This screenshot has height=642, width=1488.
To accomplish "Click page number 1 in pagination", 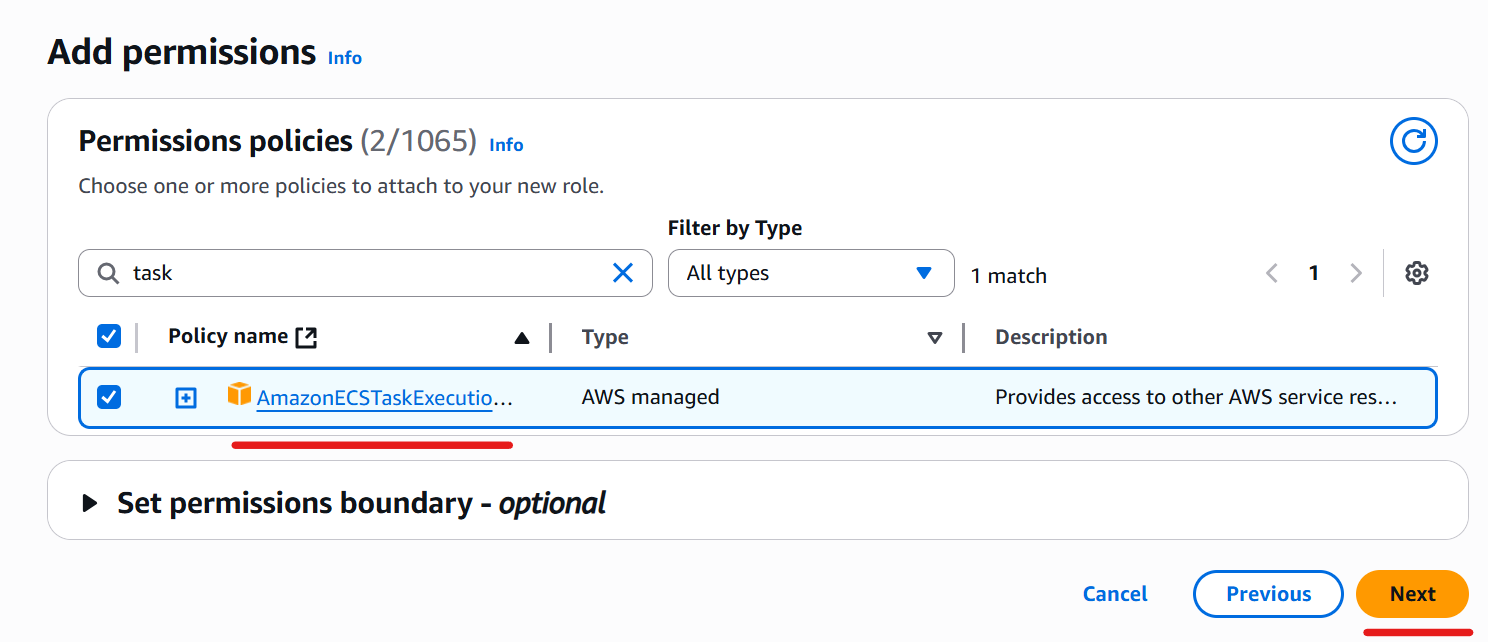I will tap(1314, 273).
